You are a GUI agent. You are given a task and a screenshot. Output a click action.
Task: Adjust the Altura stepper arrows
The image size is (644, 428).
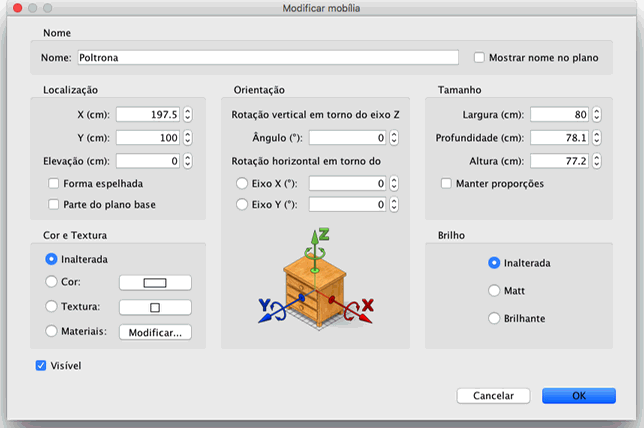click(596, 161)
